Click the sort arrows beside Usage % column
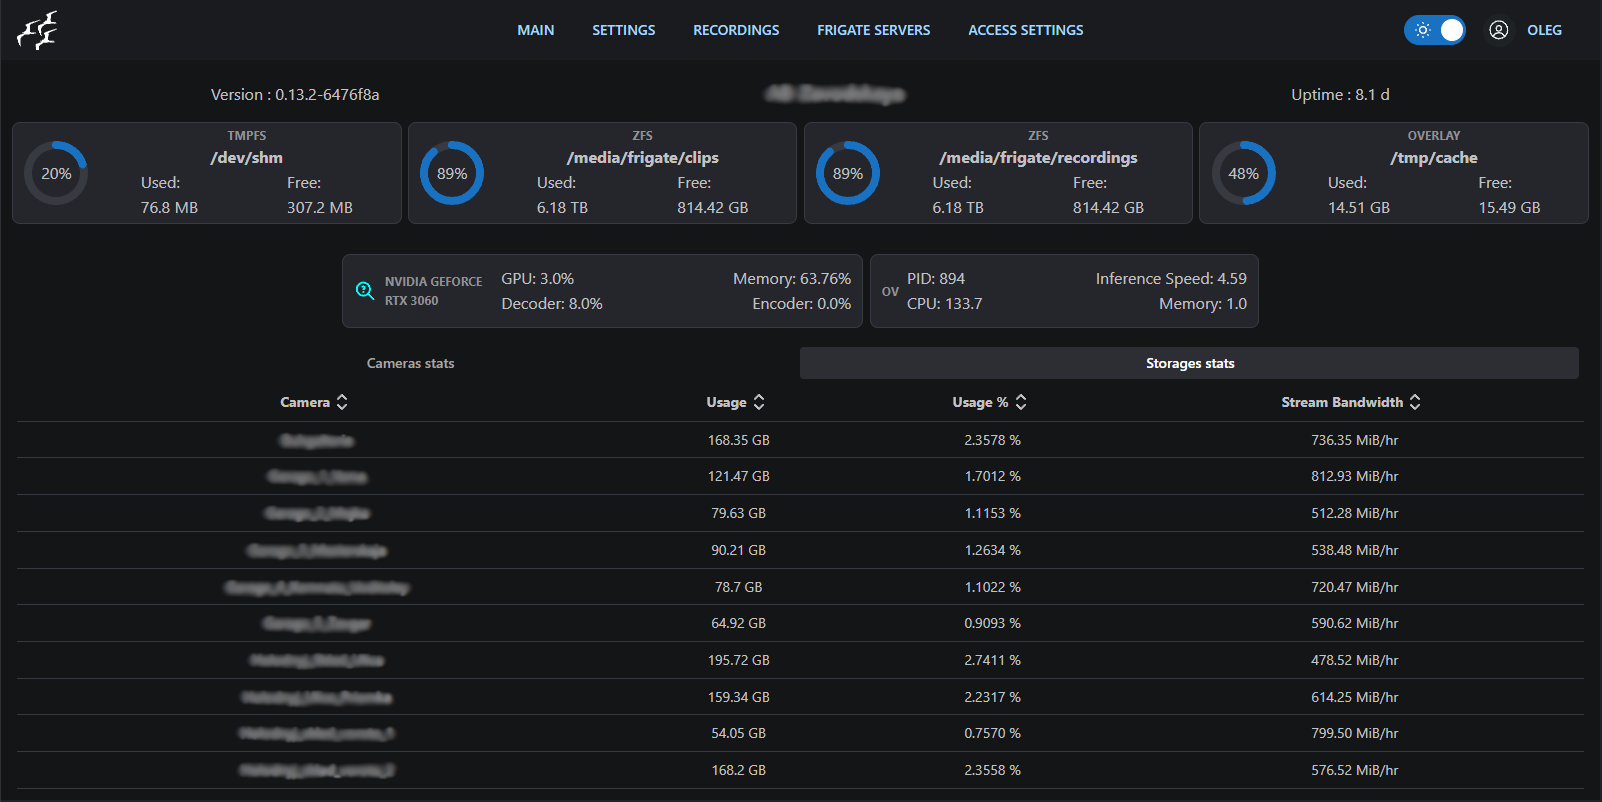 pos(1021,402)
